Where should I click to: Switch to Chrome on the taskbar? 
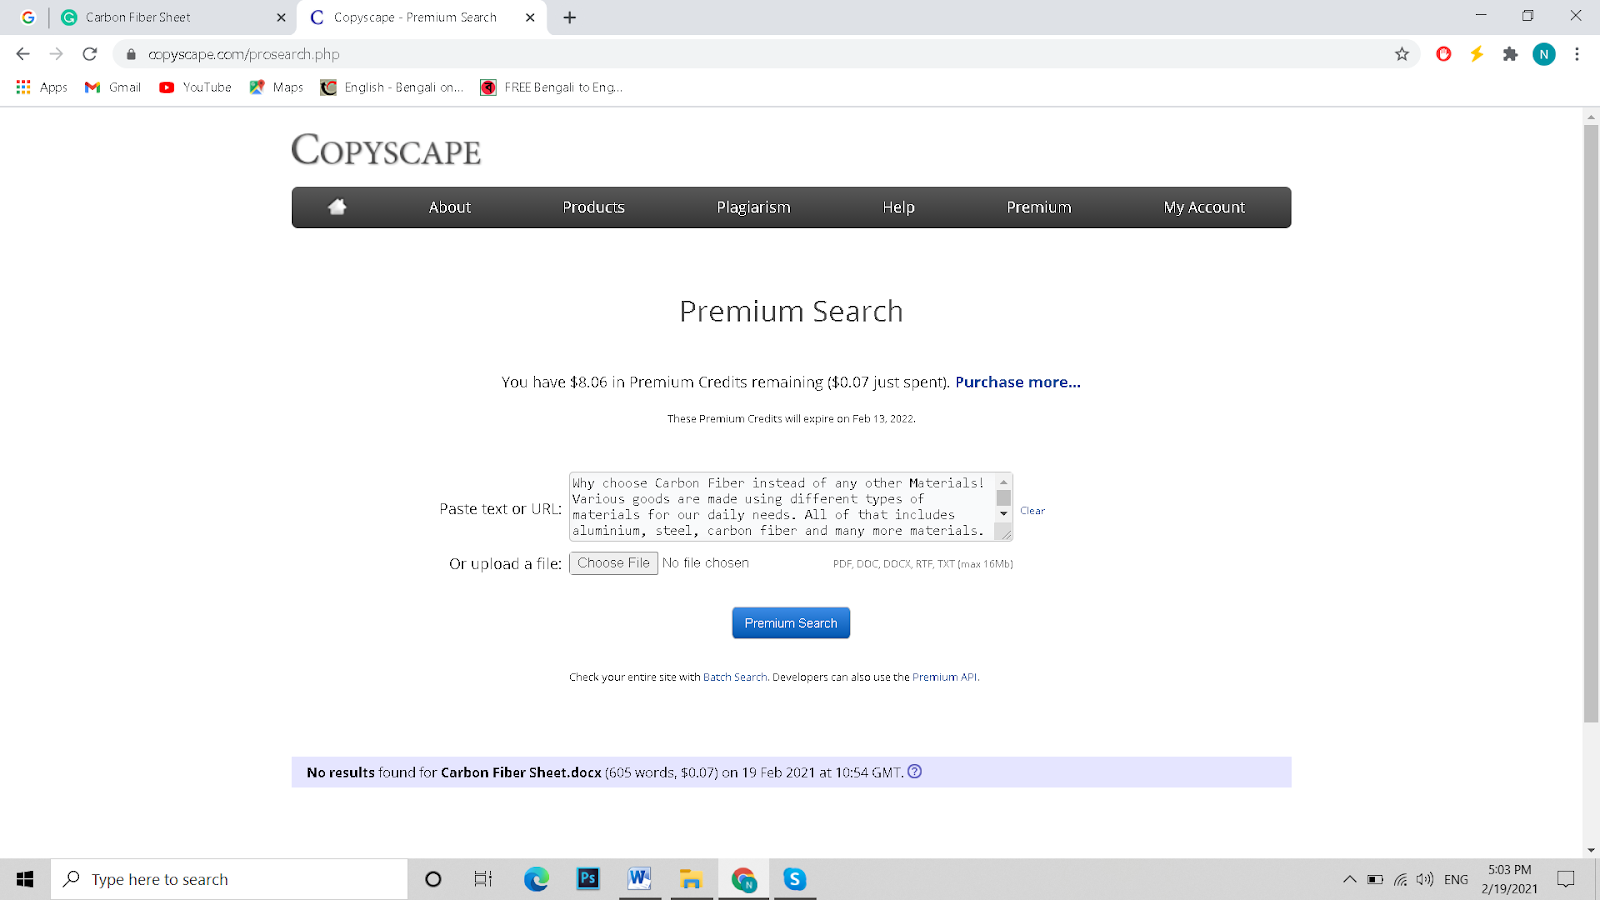coord(743,879)
